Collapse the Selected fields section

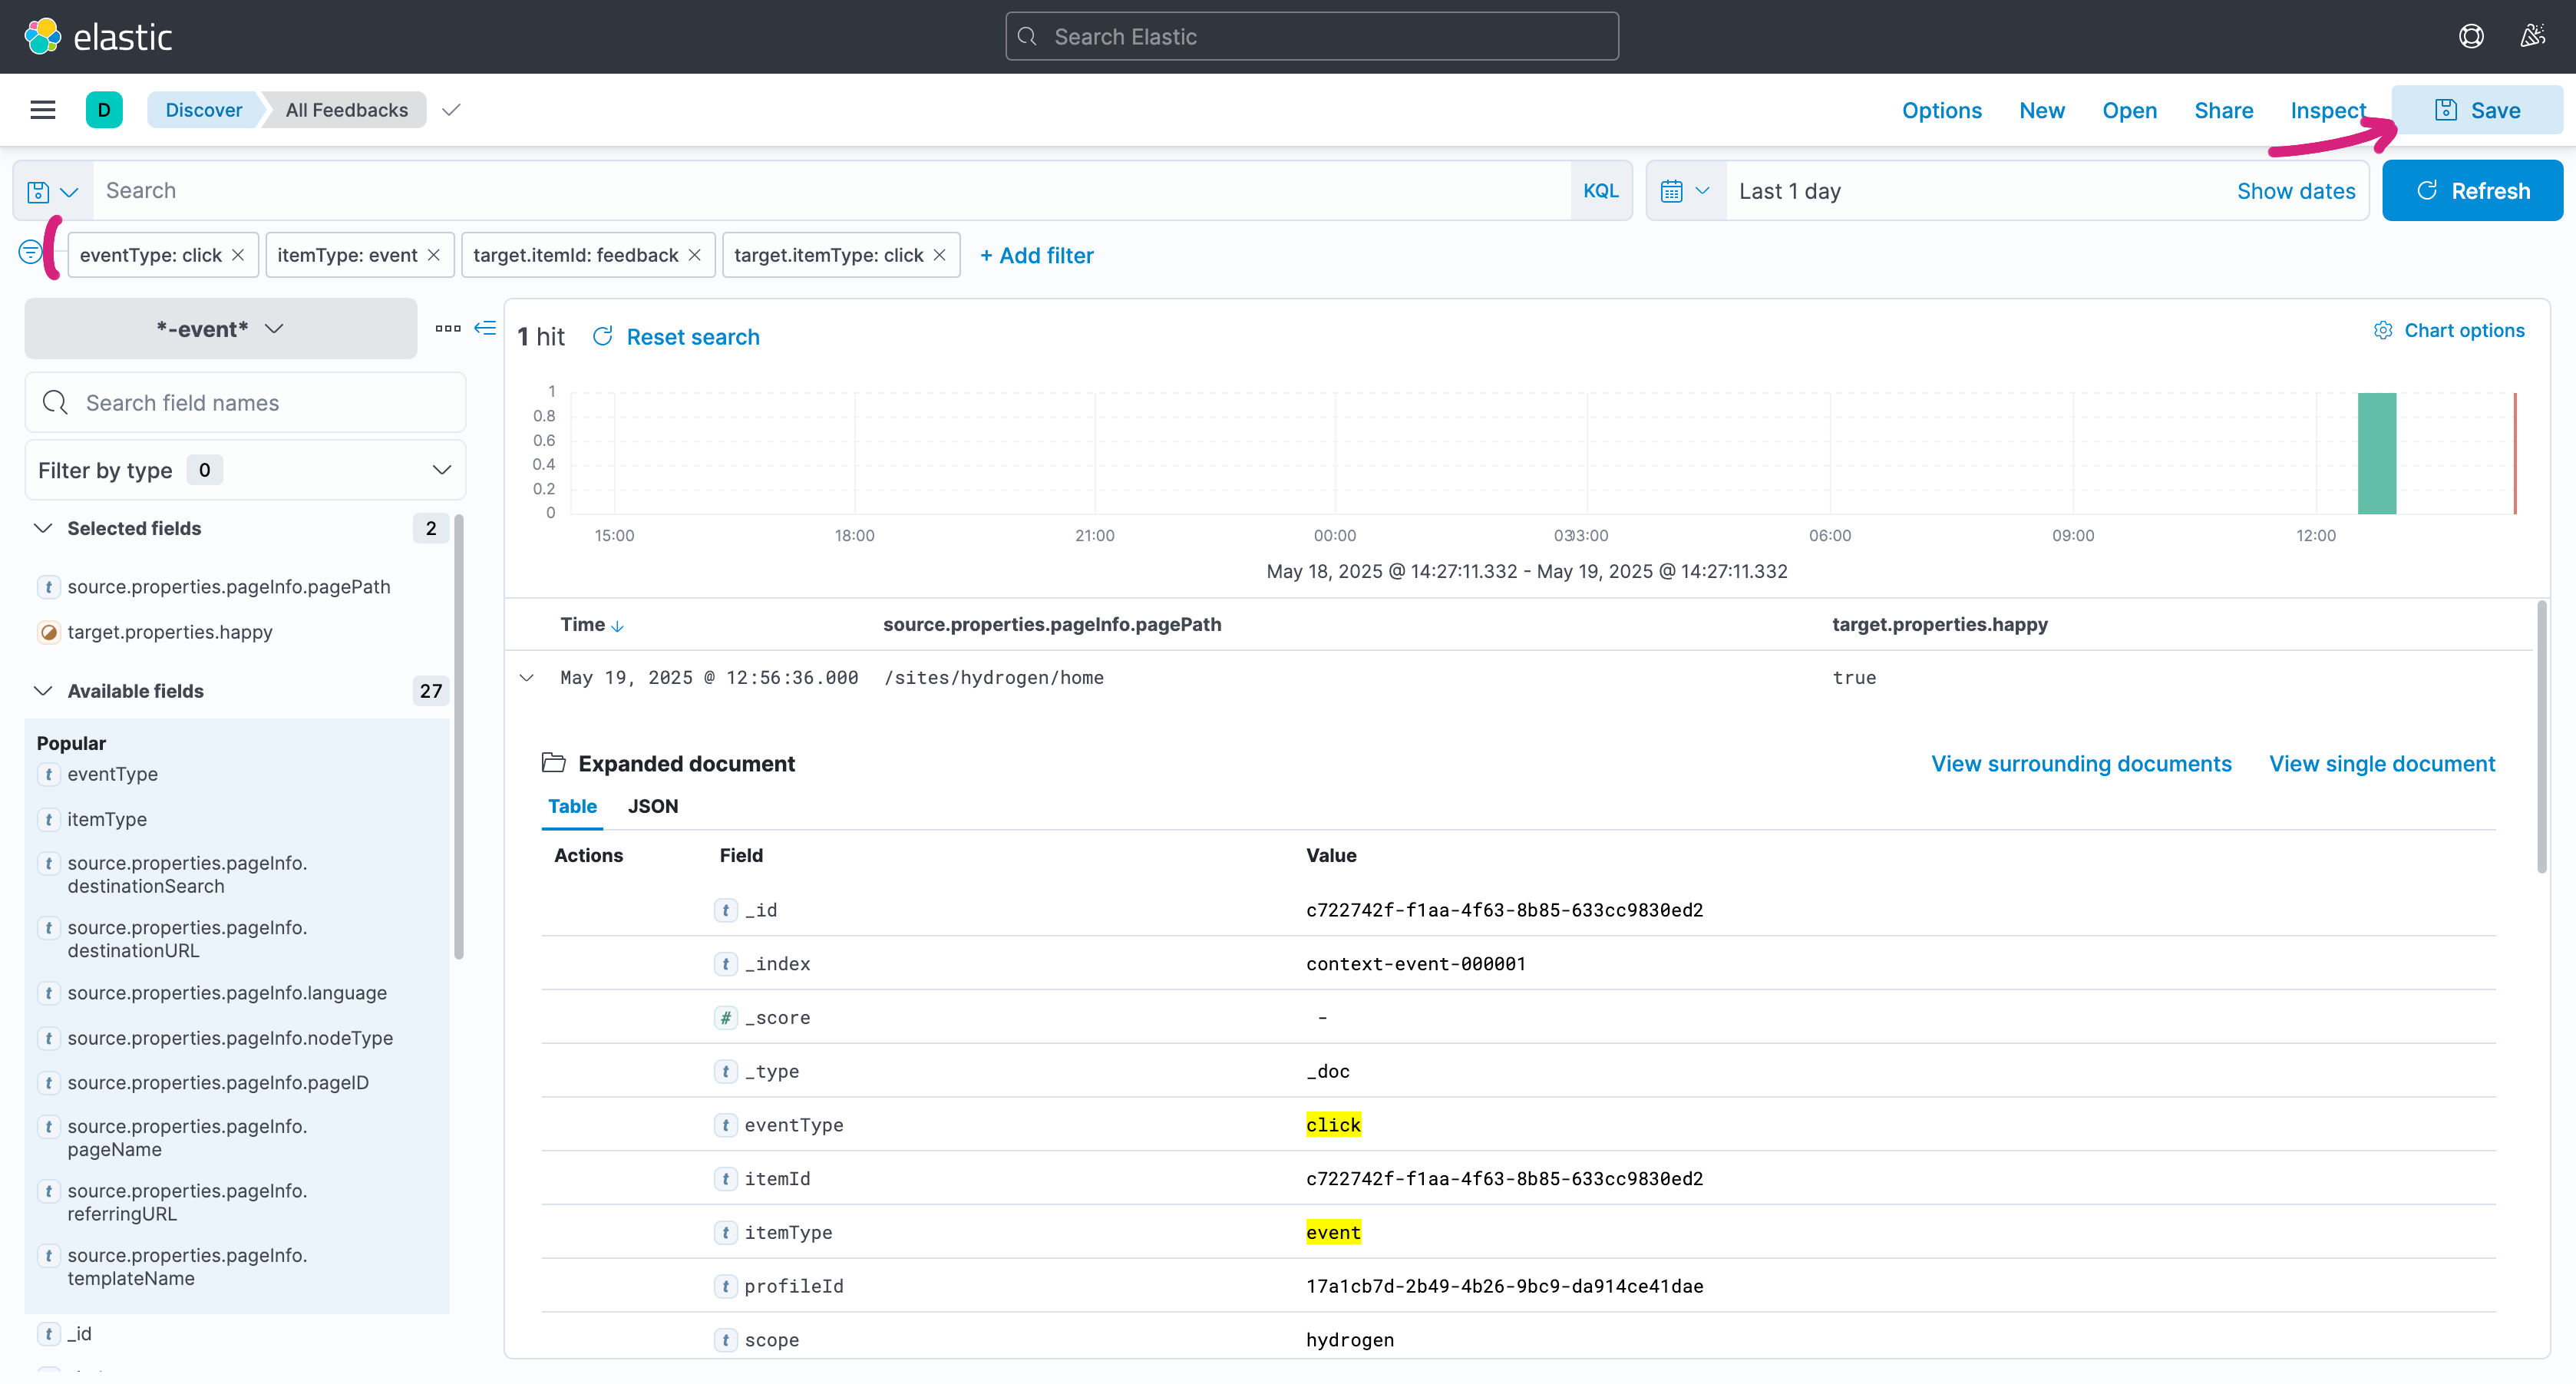pyautogui.click(x=43, y=528)
